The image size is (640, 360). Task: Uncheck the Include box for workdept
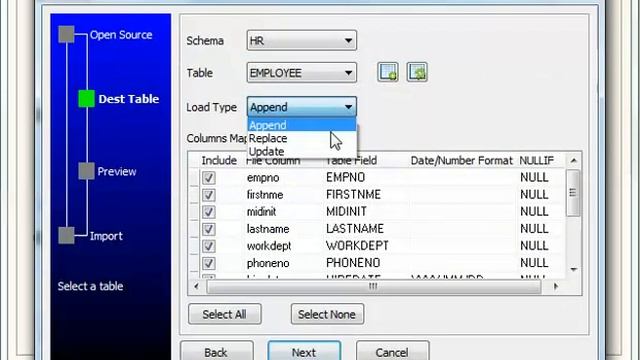[209, 246]
